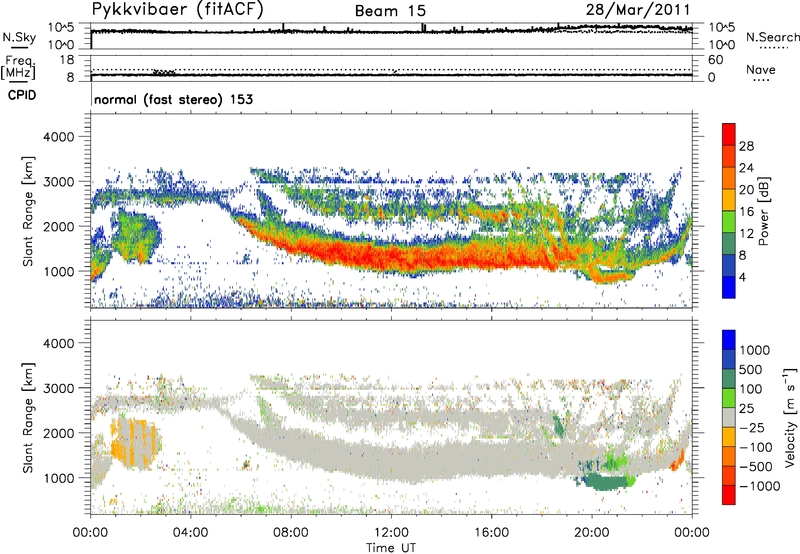Viewport: 800px width, 554px height.
Task: Click the bright blue bottom Power colorbar segment
Action: point(729,287)
